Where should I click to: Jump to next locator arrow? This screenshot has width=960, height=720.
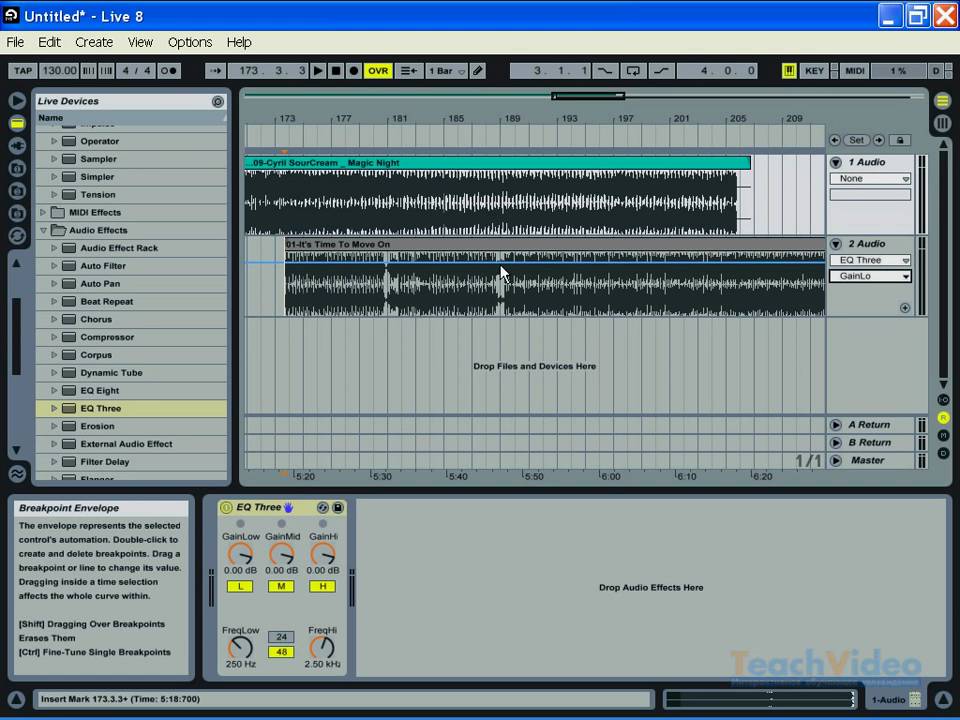(x=879, y=140)
